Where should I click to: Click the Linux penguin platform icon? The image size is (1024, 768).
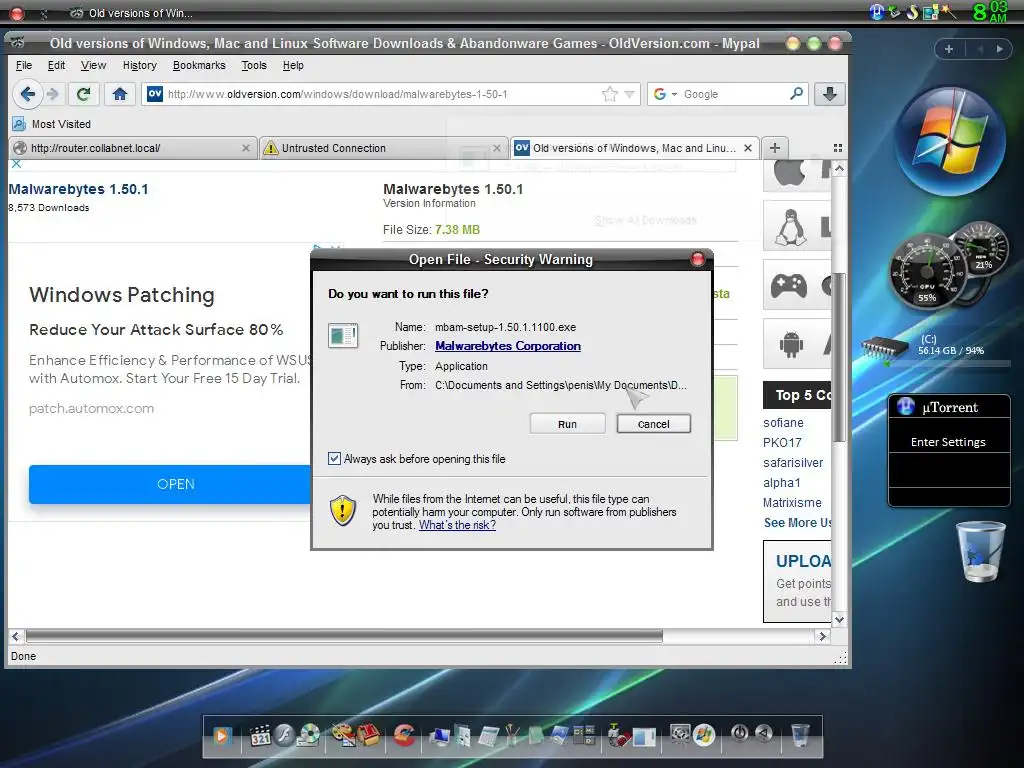[791, 227]
